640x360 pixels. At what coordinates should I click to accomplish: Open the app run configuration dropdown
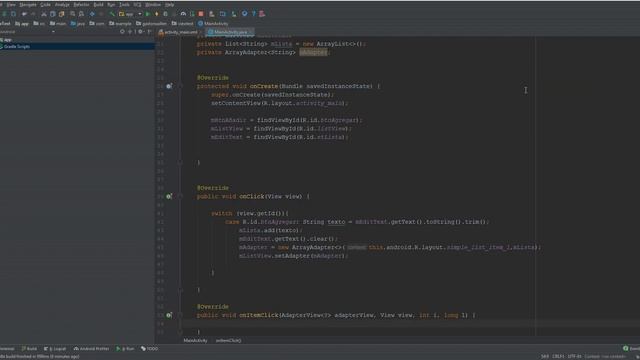coord(130,13)
